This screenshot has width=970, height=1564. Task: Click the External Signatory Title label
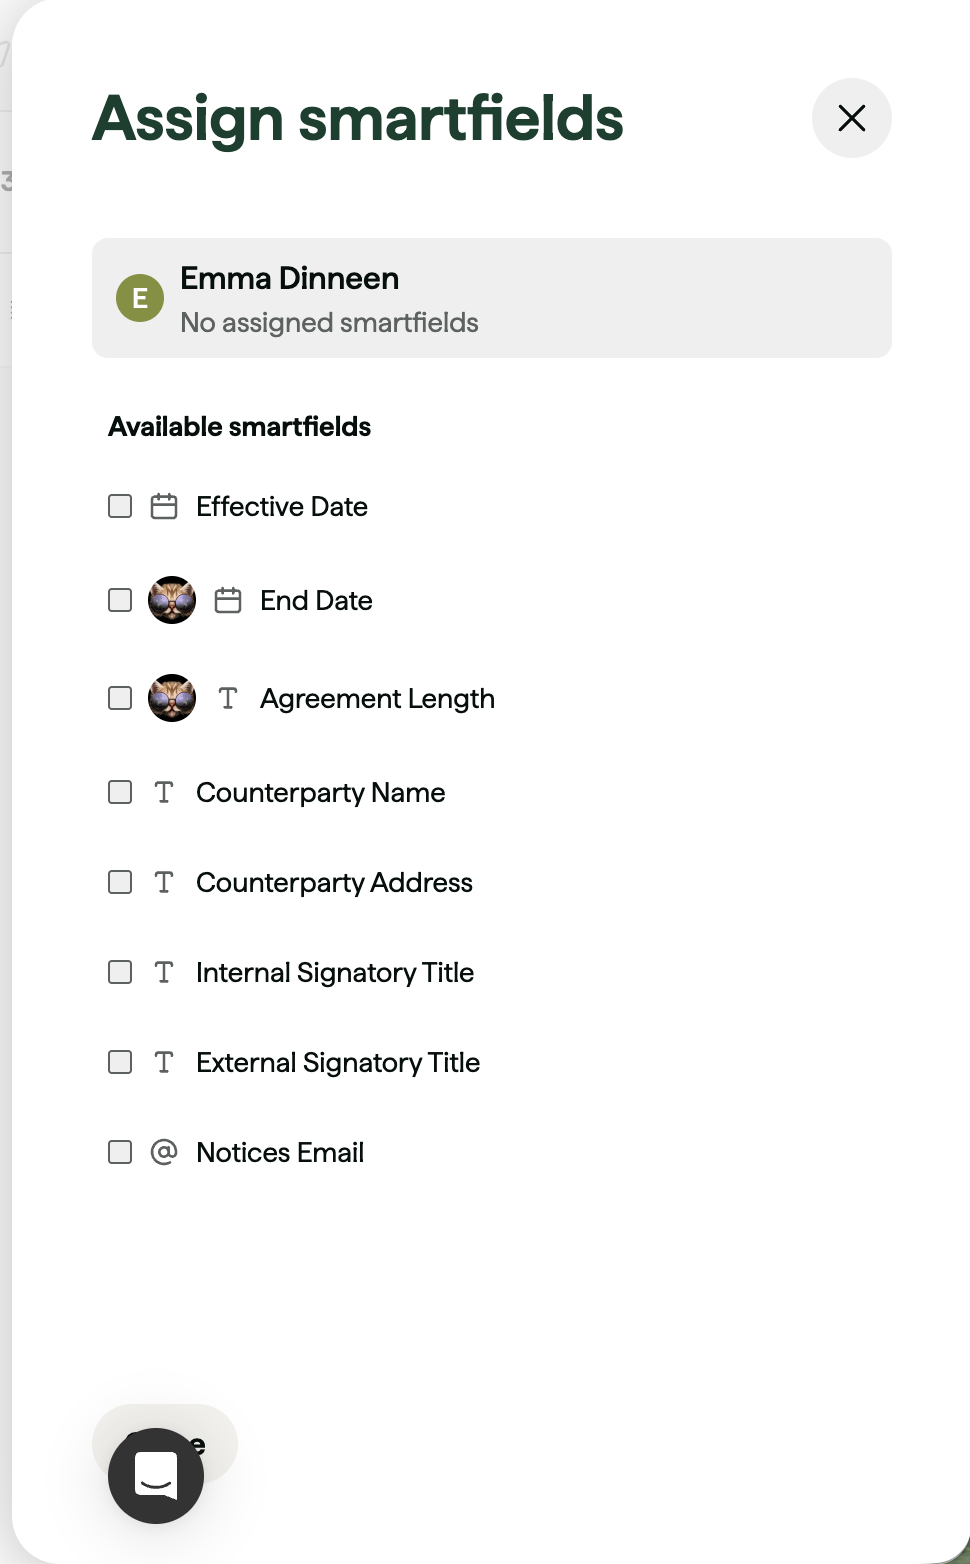338,1062
